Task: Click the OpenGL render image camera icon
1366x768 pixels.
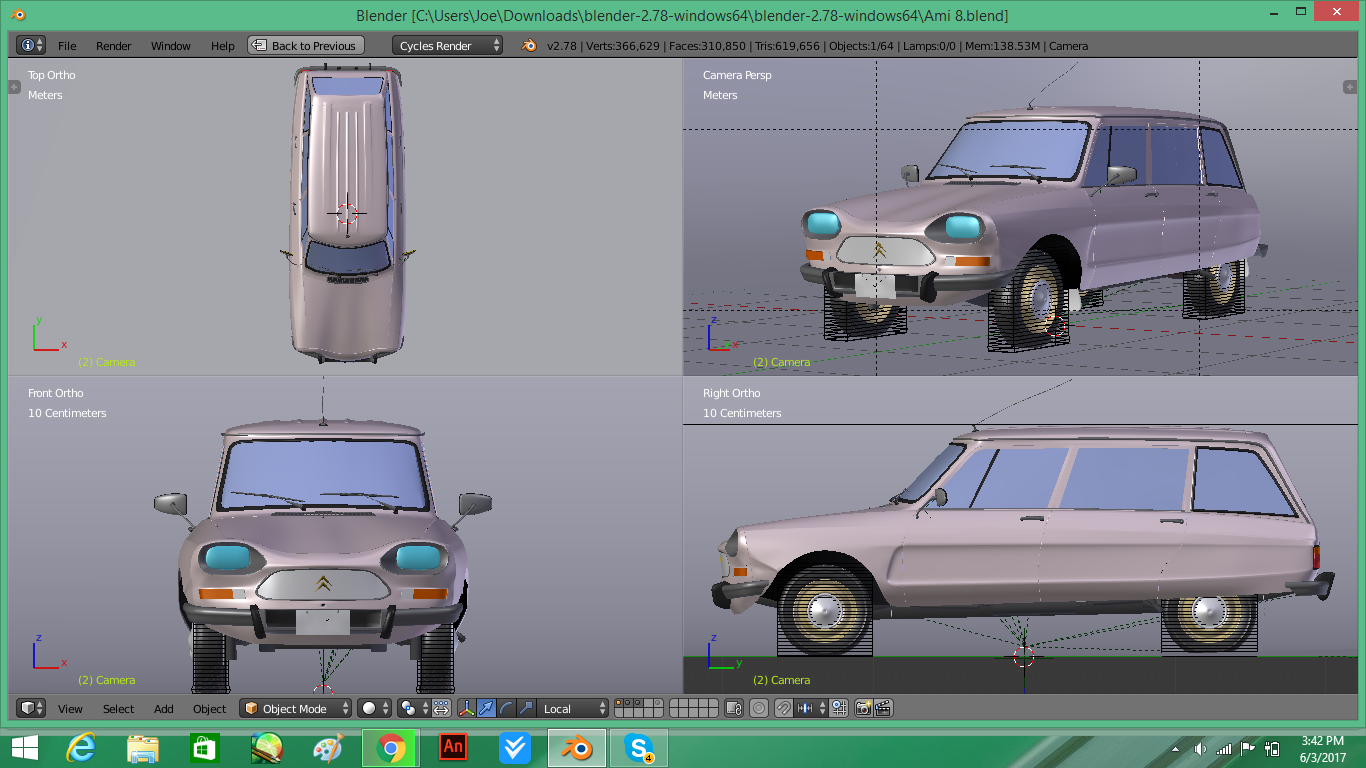Action: point(863,708)
